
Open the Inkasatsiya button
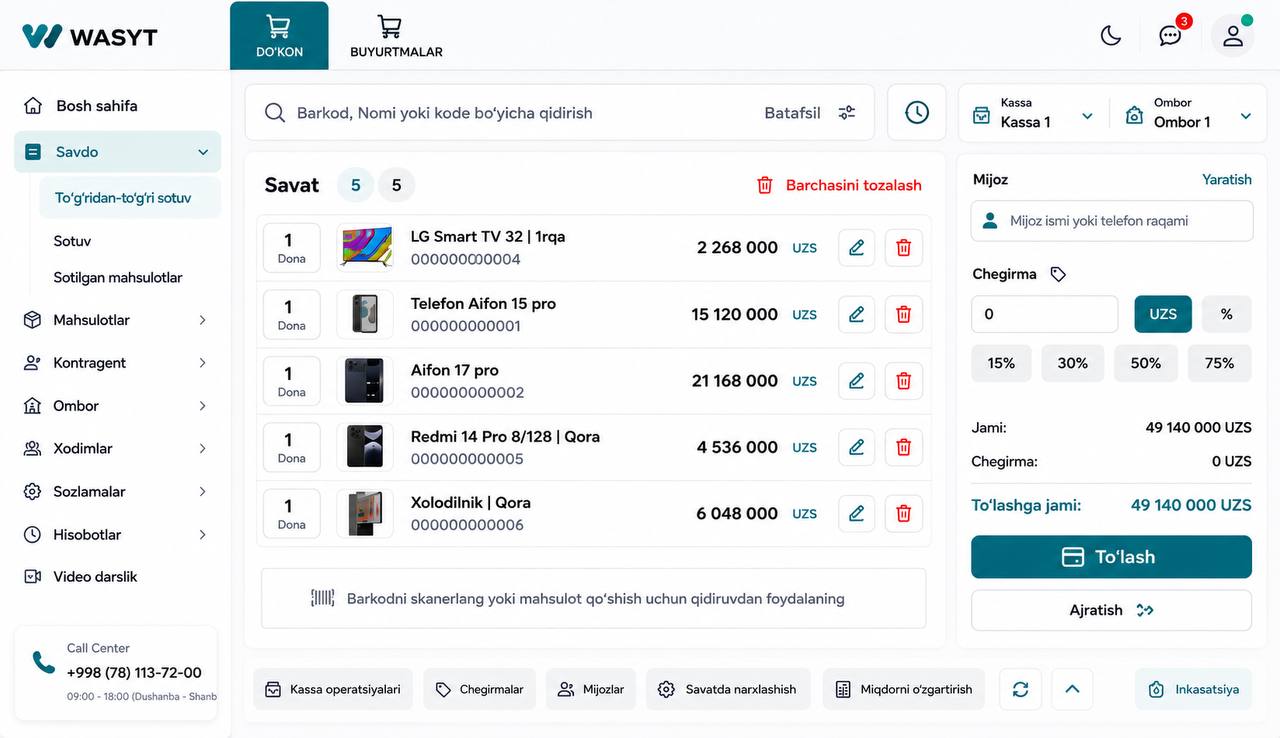pyautogui.click(x=1194, y=689)
